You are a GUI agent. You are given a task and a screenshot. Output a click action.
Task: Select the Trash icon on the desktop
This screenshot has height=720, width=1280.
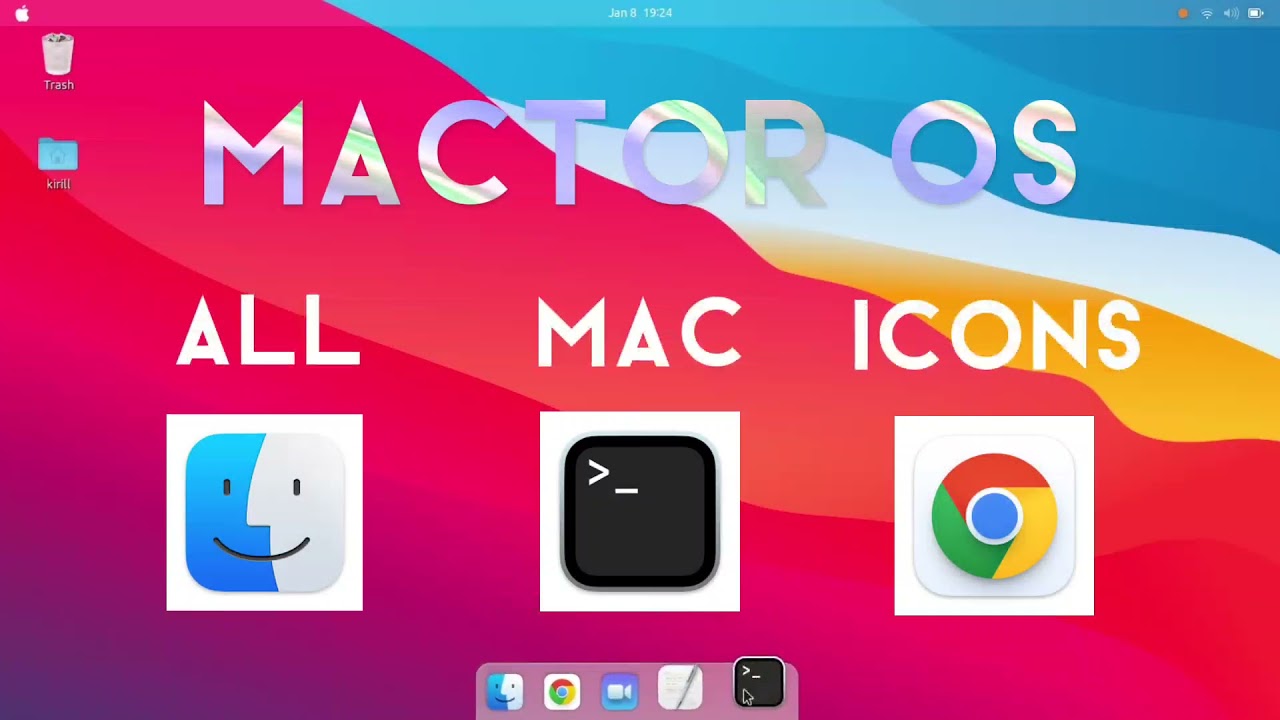click(x=58, y=54)
